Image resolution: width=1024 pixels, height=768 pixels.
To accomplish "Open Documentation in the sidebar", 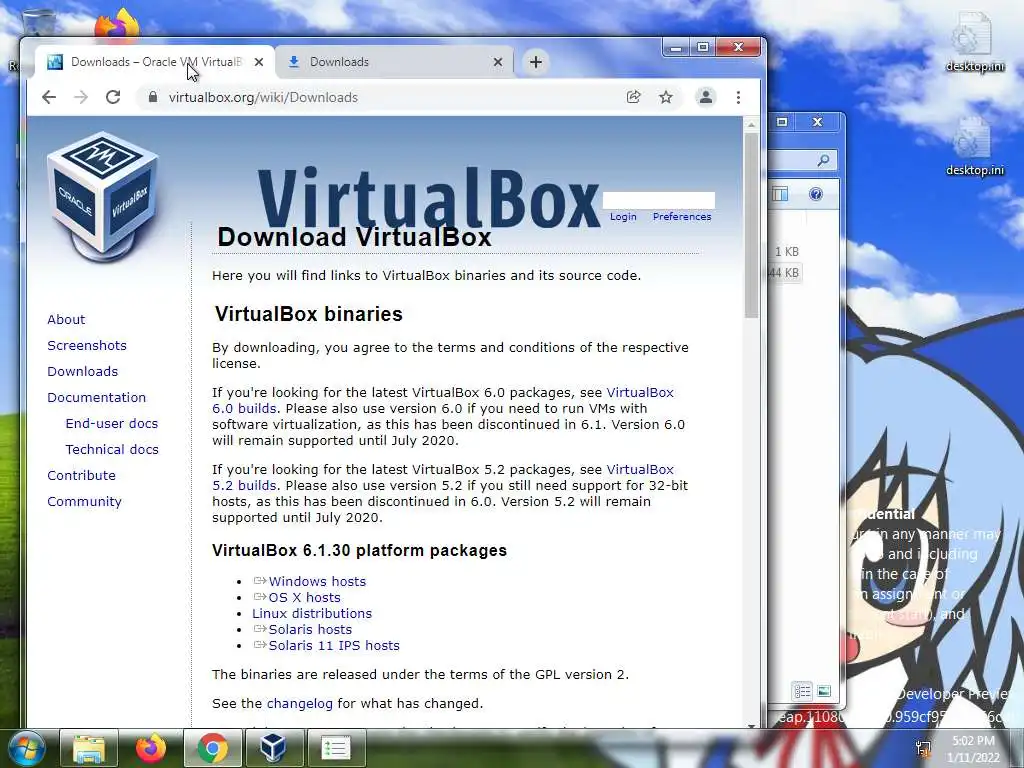I will (97, 398).
